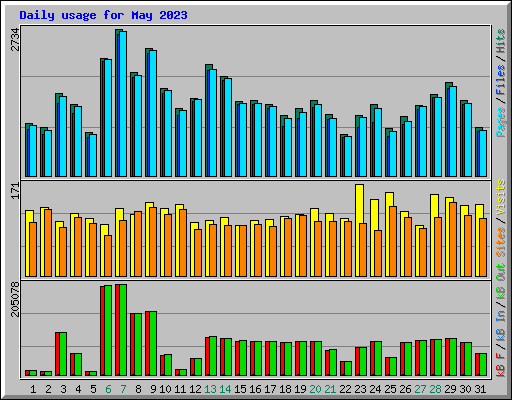Click day label 16 on the x-axis
Screen dimensions: 512x400
tap(255, 389)
